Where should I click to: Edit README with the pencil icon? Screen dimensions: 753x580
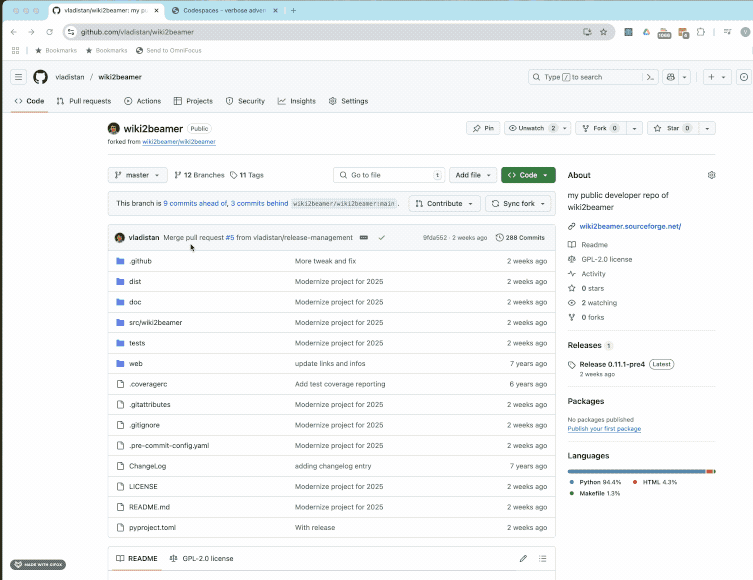523,558
